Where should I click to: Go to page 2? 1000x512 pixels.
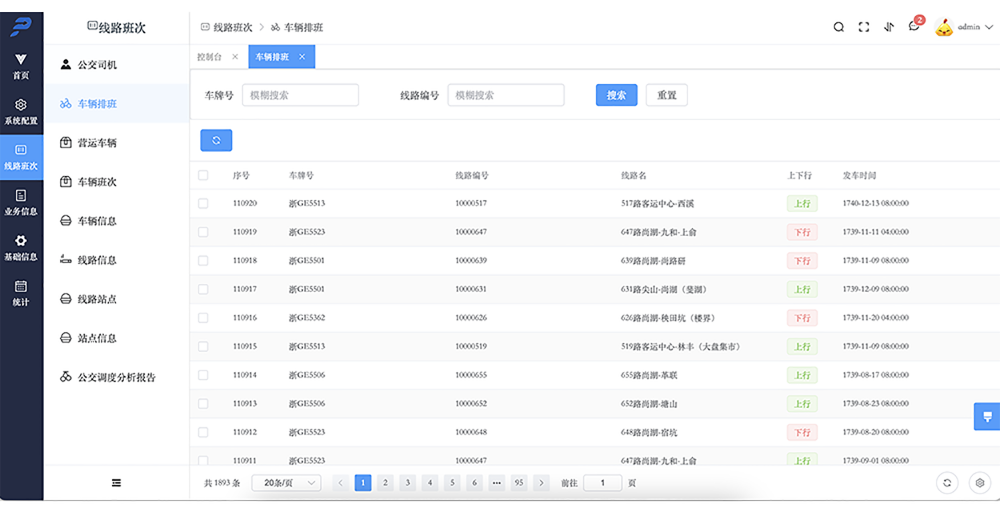(385, 483)
